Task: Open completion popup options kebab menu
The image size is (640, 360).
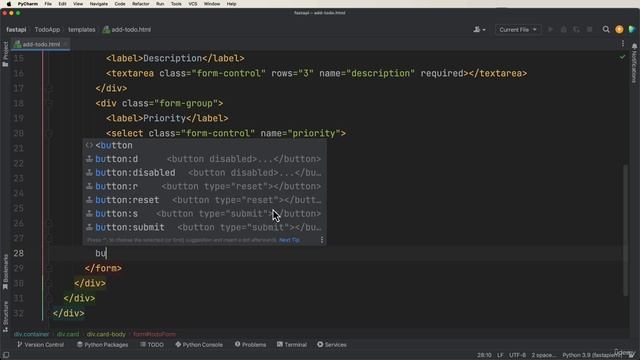Action: [x=322, y=240]
